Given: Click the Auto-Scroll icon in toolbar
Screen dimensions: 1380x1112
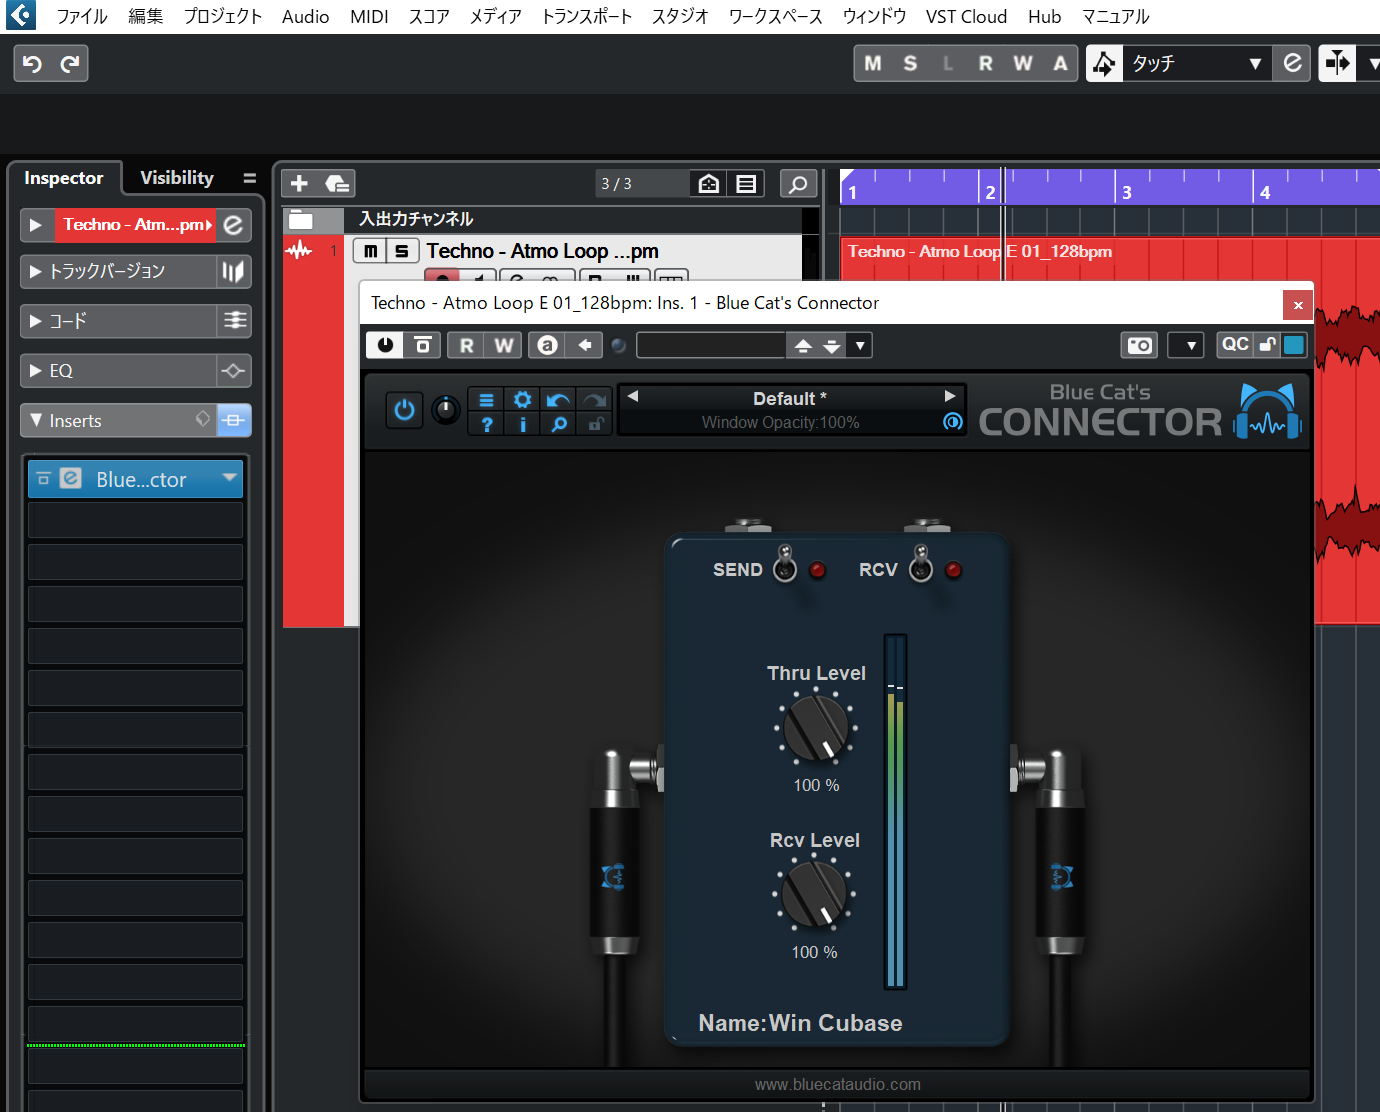Looking at the screenshot, I should click(1337, 63).
